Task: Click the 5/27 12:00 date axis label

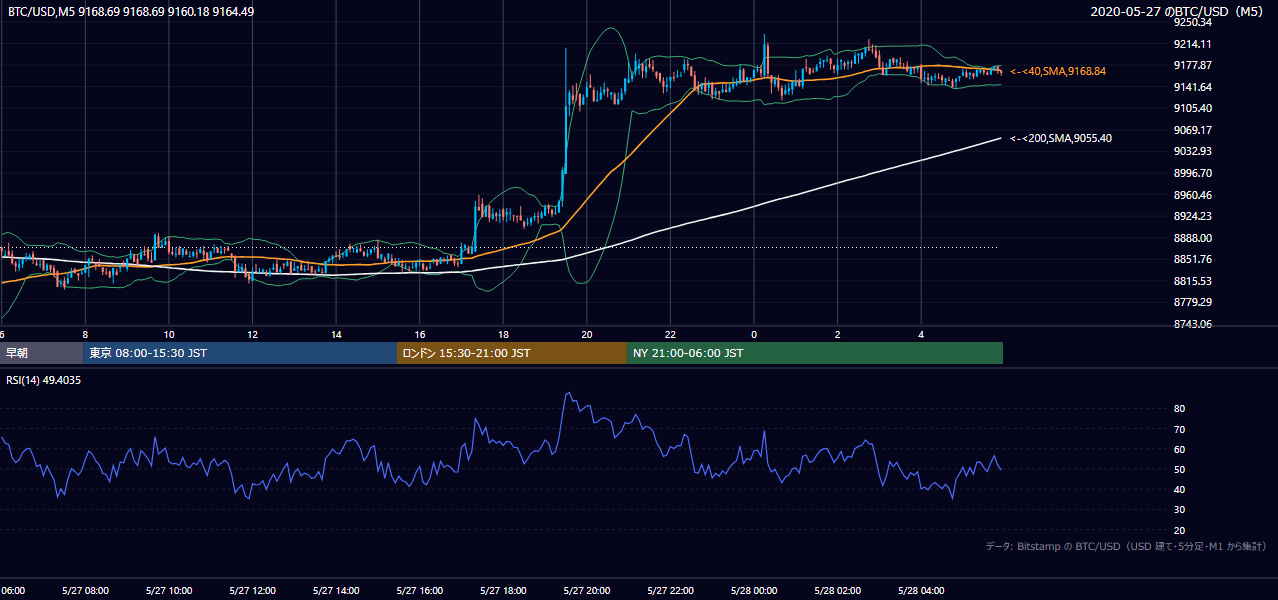Action: pyautogui.click(x=252, y=590)
